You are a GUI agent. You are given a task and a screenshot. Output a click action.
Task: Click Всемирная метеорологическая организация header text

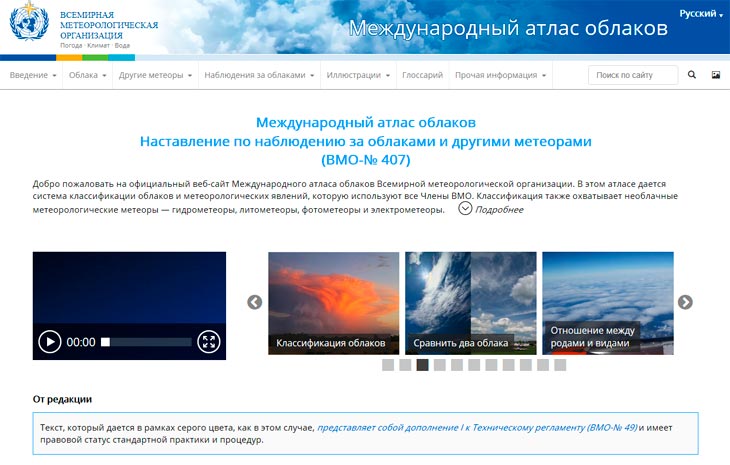click(x=109, y=25)
